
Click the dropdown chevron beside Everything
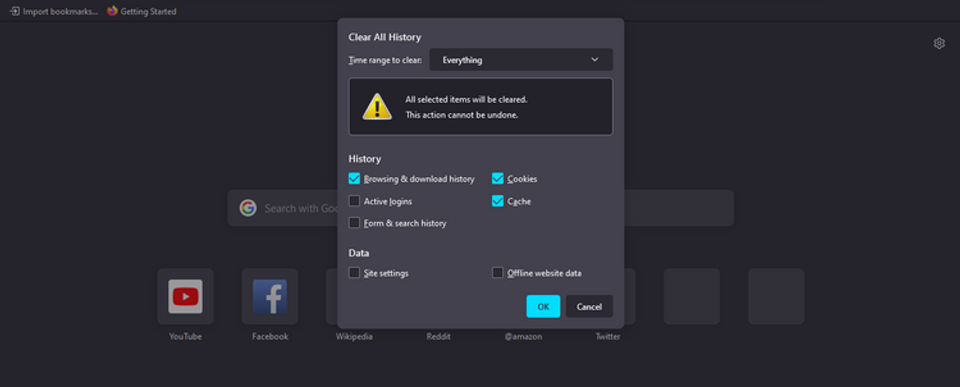pos(594,60)
